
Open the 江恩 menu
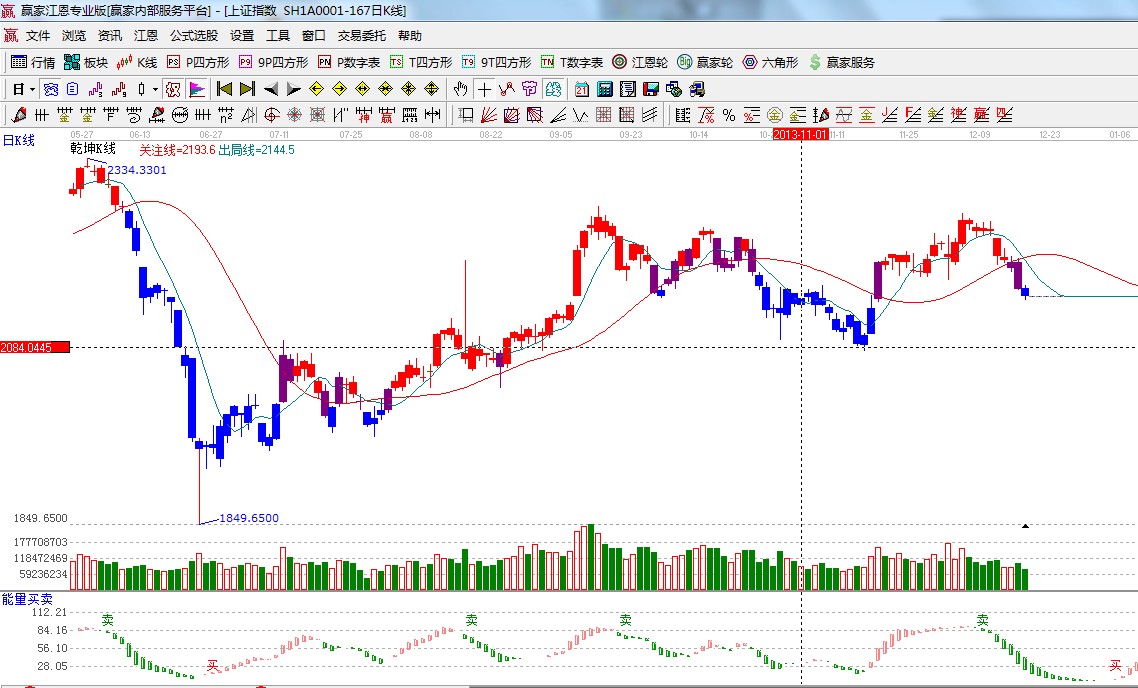[146, 36]
